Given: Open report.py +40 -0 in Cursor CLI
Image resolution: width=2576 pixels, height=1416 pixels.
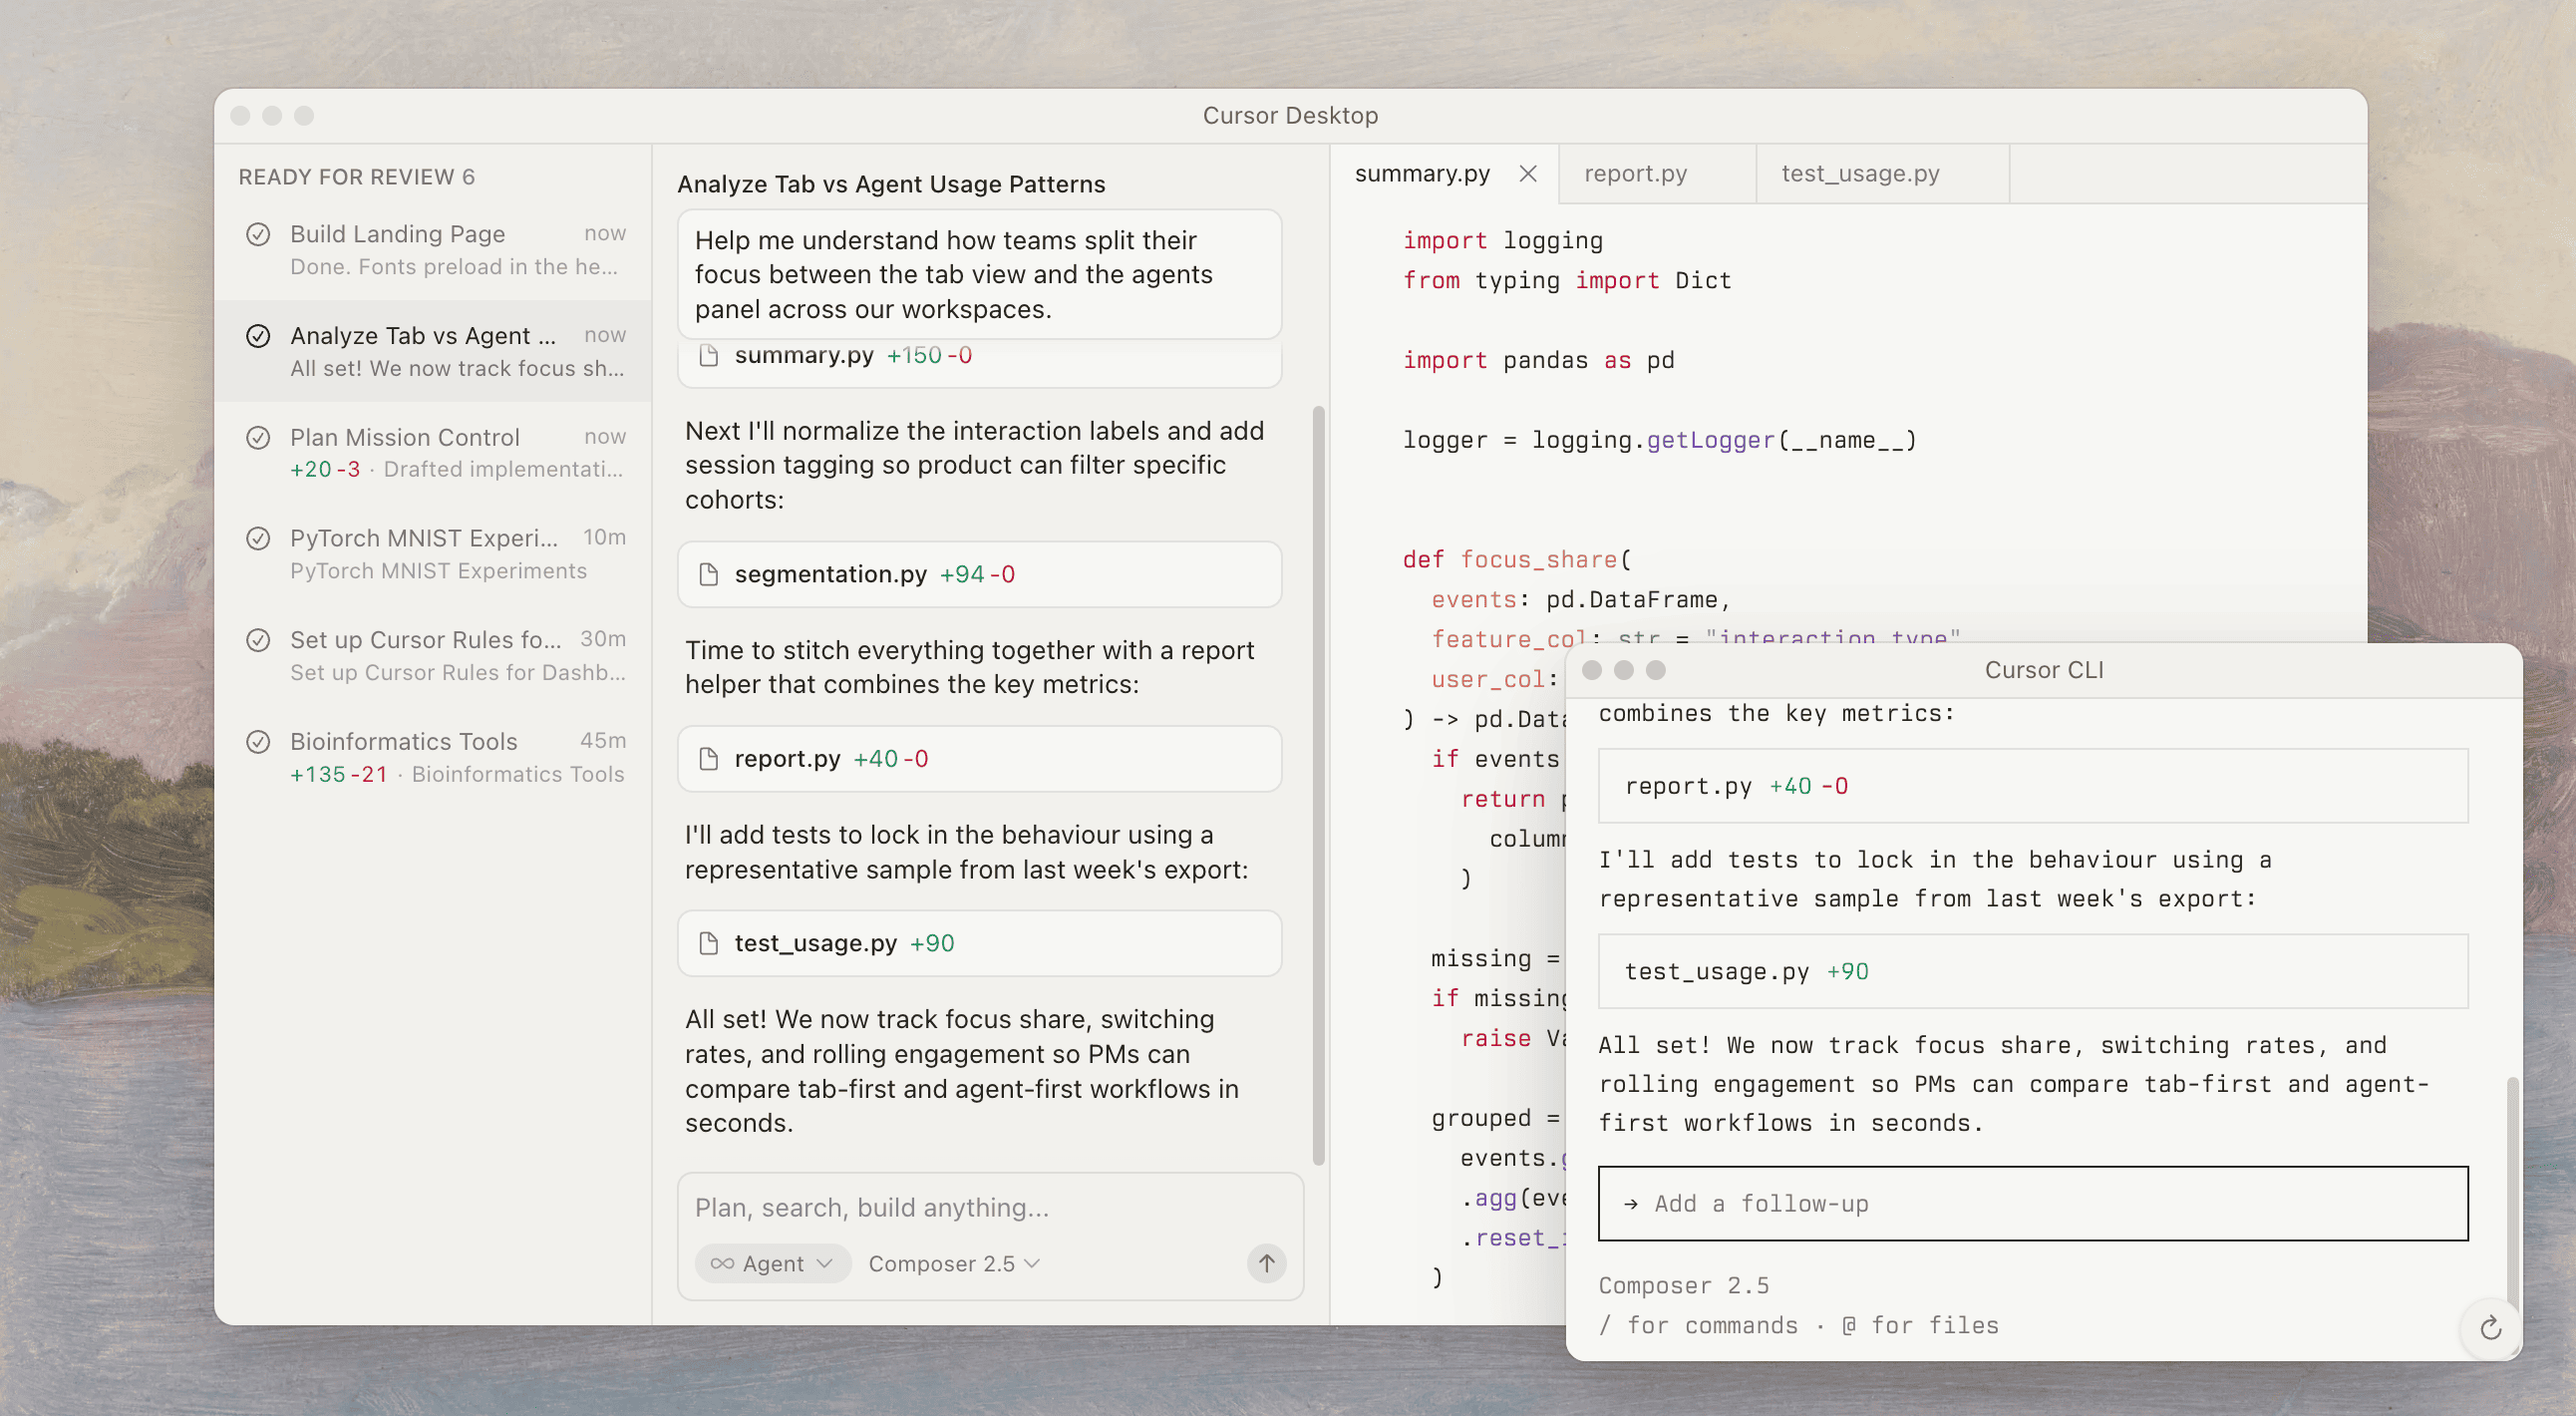Looking at the screenshot, I should (x=2033, y=786).
